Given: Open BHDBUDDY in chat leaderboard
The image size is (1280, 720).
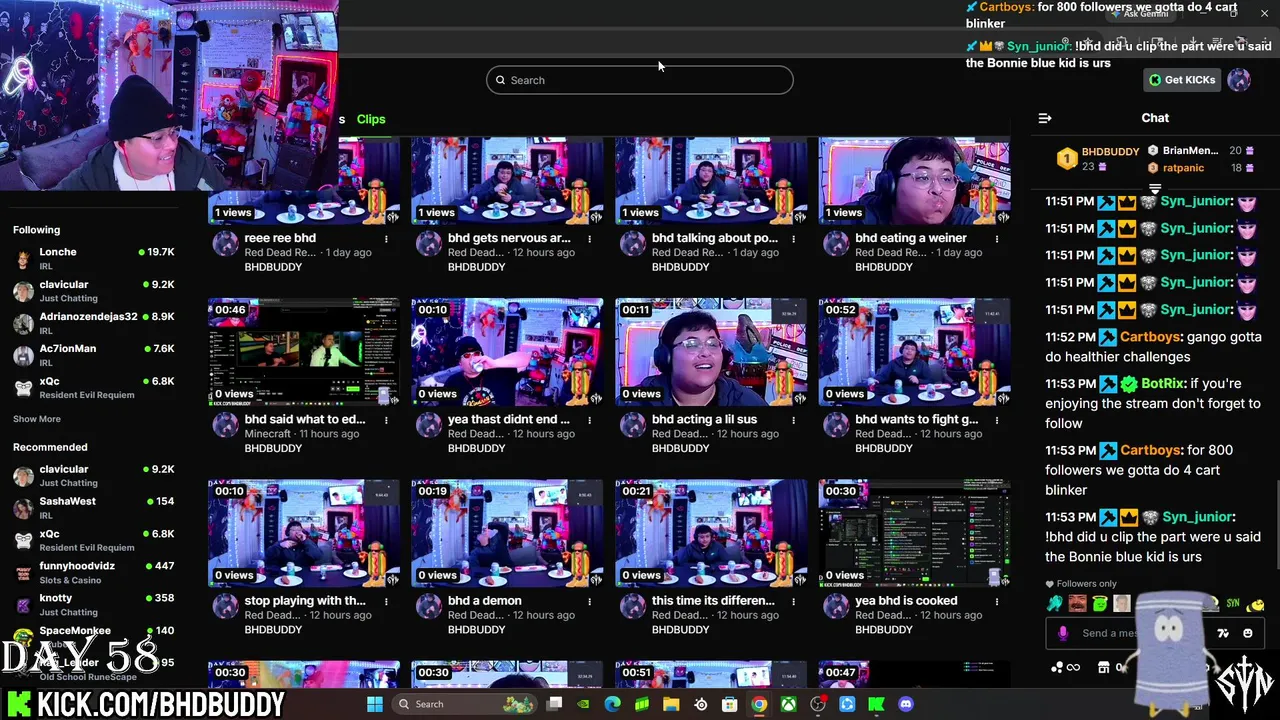Looking at the screenshot, I should click(x=1110, y=152).
